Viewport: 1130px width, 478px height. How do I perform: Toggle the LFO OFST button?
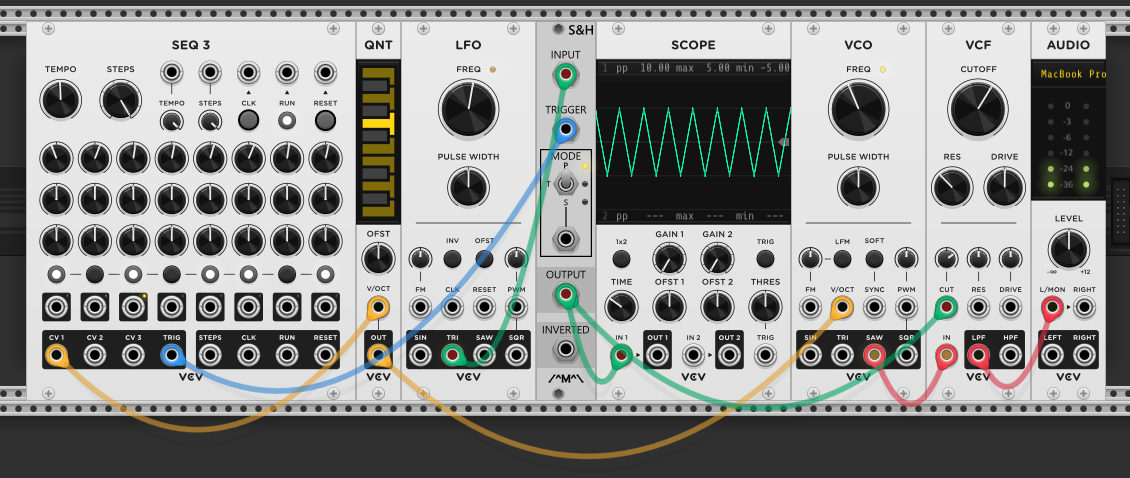pyautogui.click(x=484, y=259)
